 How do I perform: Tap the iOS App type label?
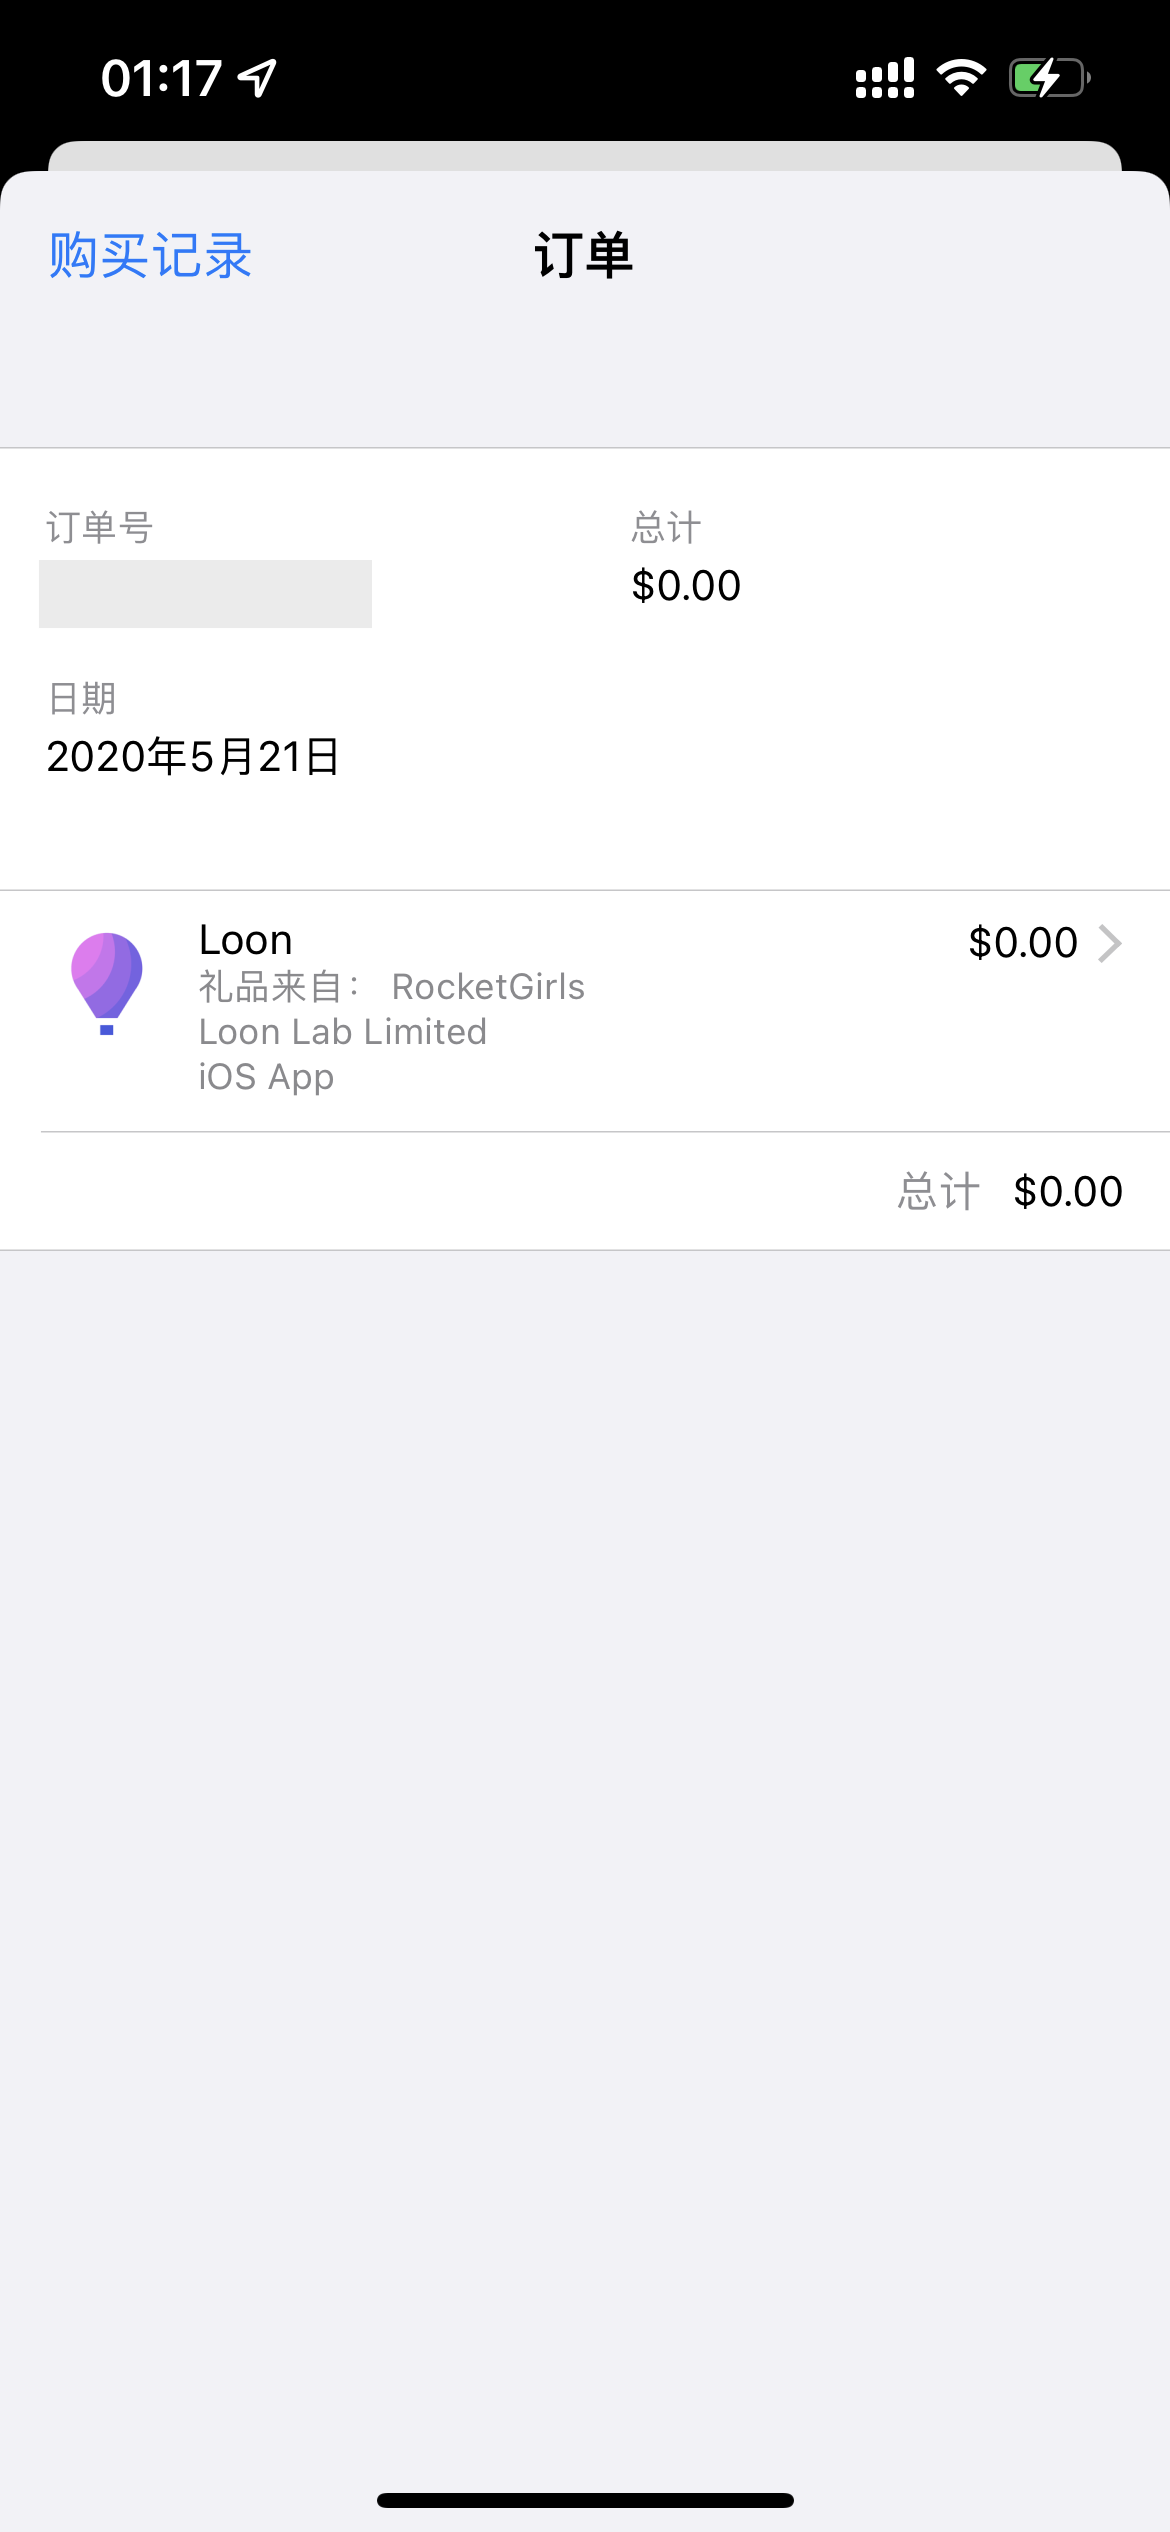coord(266,1077)
